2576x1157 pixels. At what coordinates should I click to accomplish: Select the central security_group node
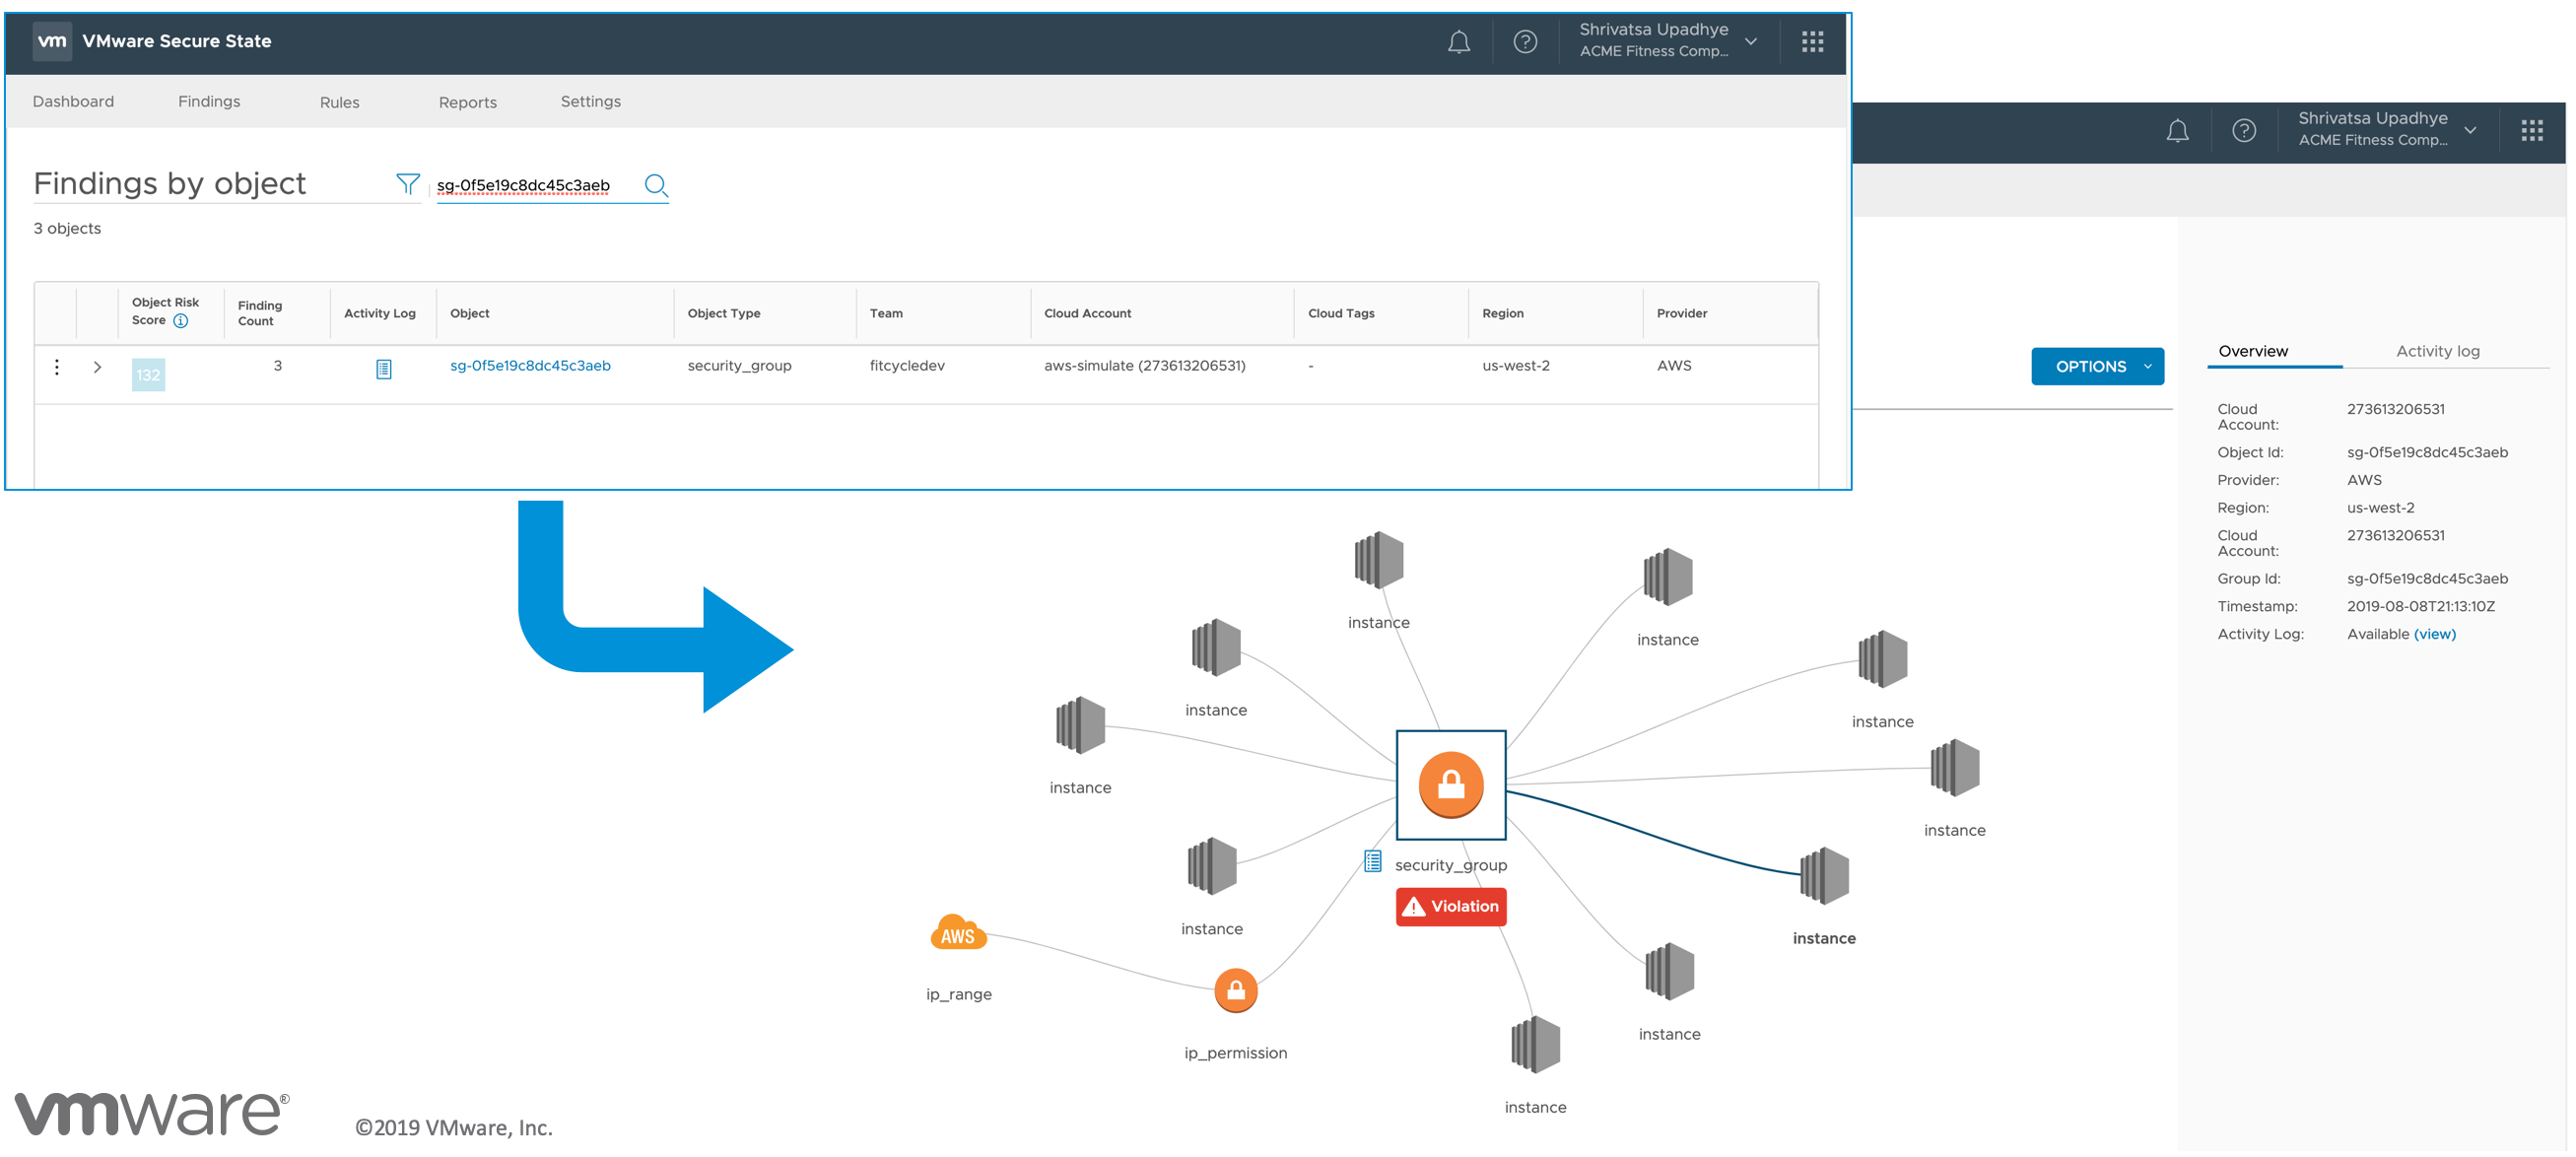(x=1450, y=785)
